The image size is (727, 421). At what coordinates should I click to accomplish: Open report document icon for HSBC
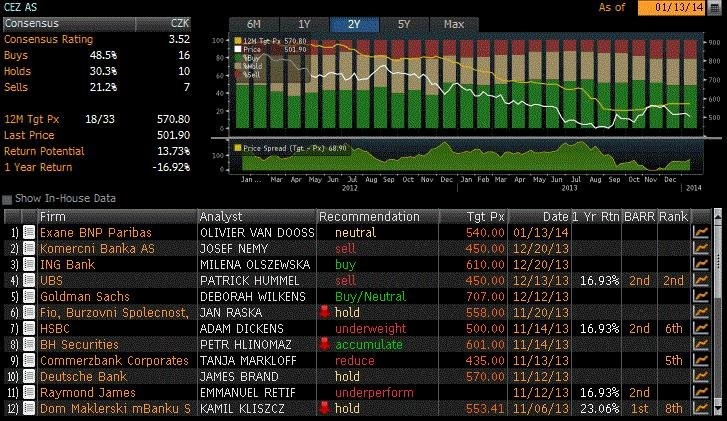click(x=29, y=328)
